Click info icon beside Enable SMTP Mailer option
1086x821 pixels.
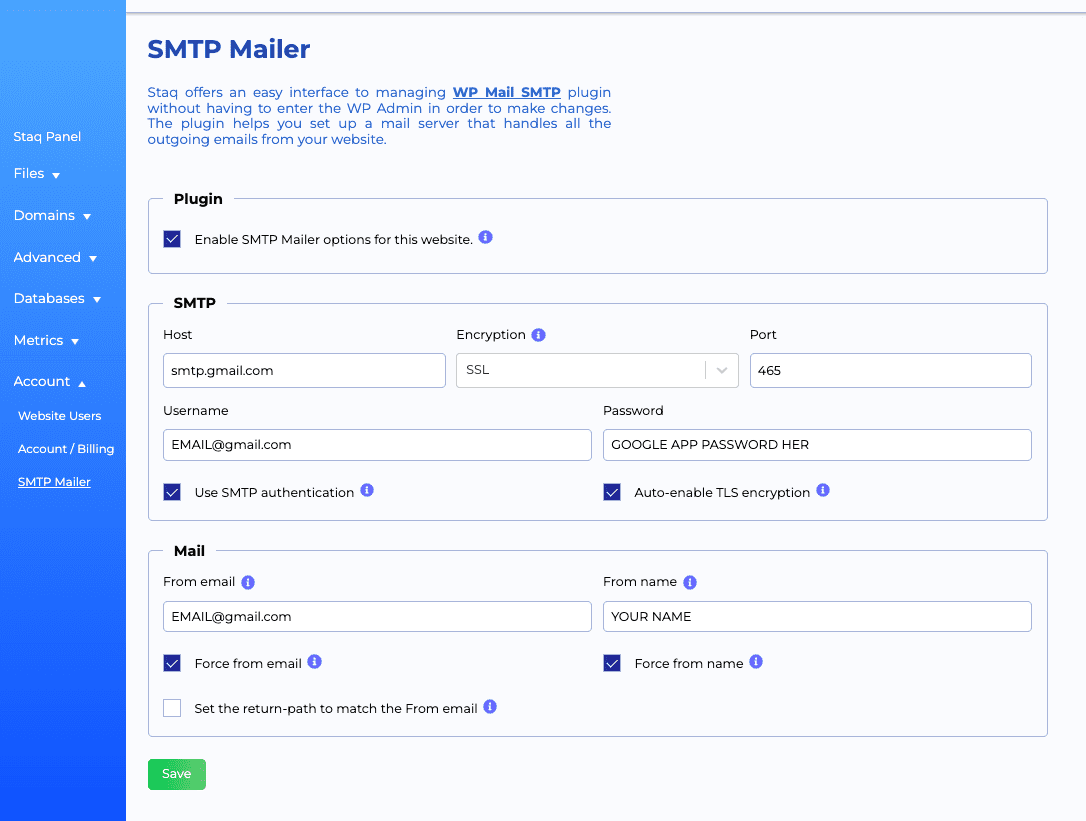[x=486, y=238]
